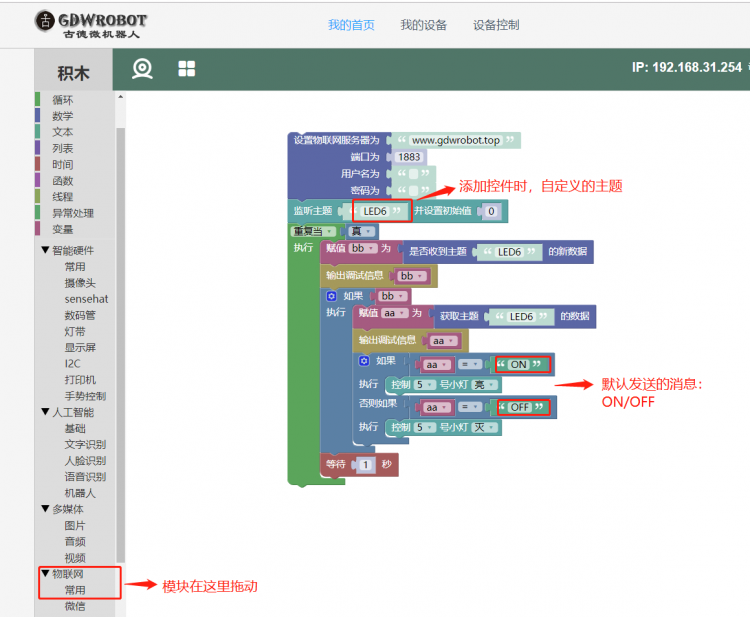The height and width of the screenshot is (617, 750).
Task: Select the I2C subcategory
Action: [72, 364]
